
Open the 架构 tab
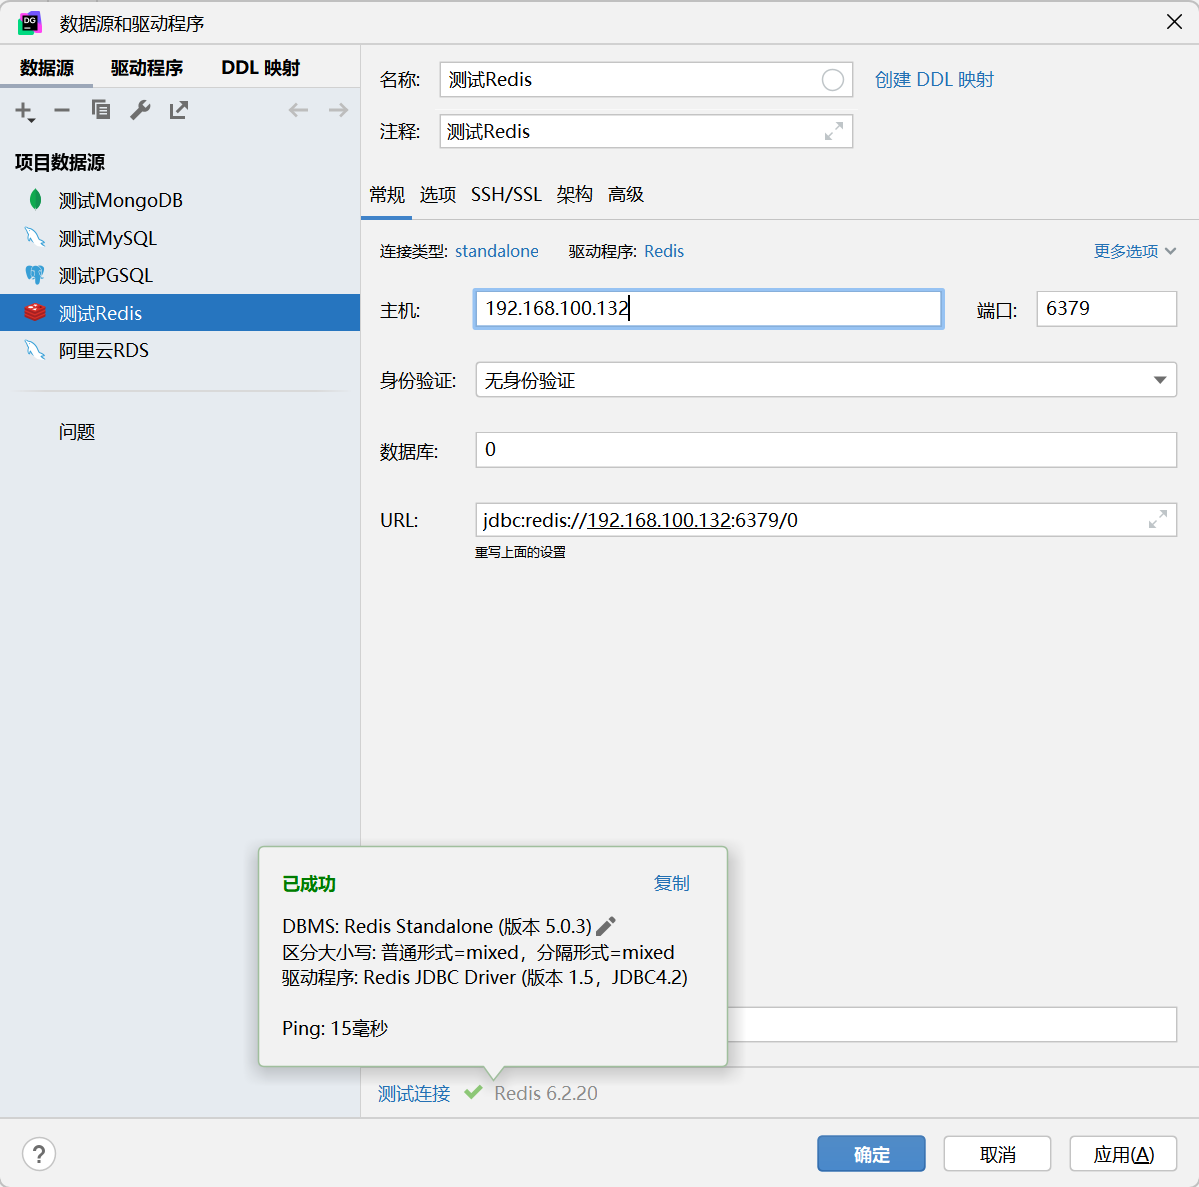click(x=574, y=194)
